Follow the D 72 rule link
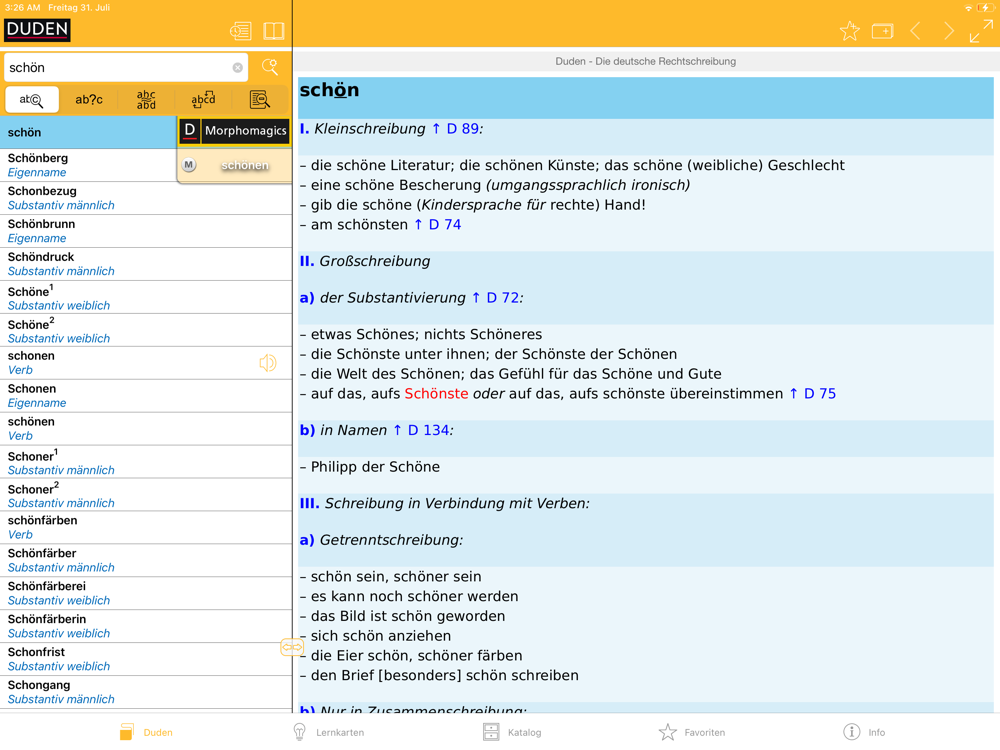1000x750 pixels. click(496, 298)
